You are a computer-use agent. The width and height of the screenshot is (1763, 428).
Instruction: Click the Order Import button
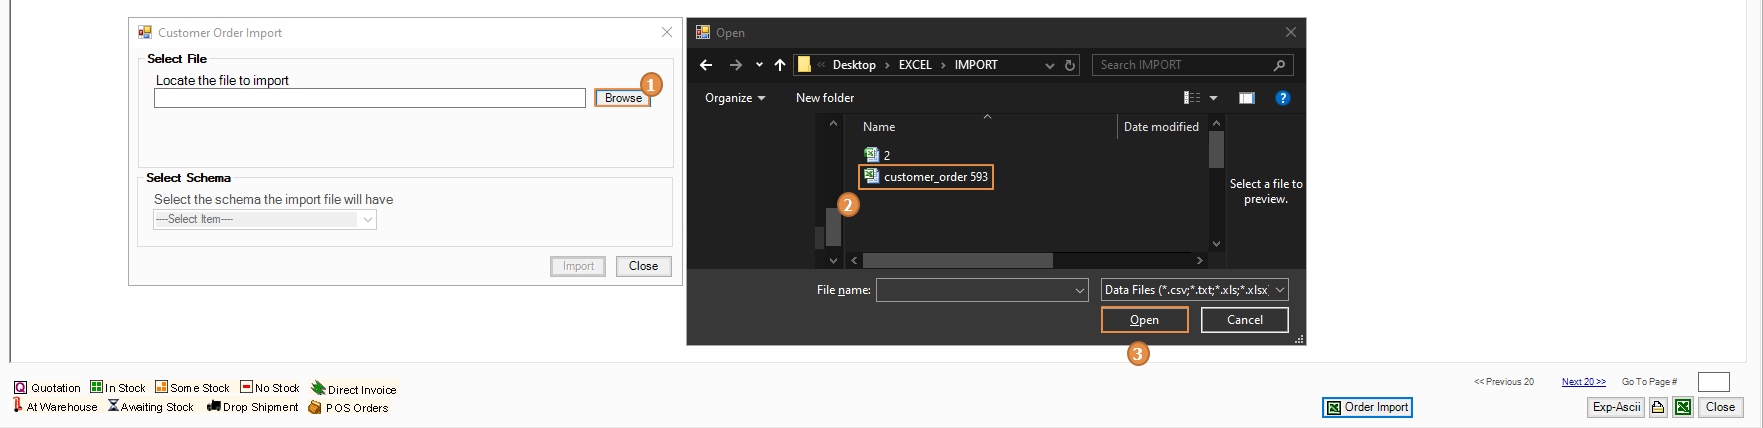(1367, 407)
